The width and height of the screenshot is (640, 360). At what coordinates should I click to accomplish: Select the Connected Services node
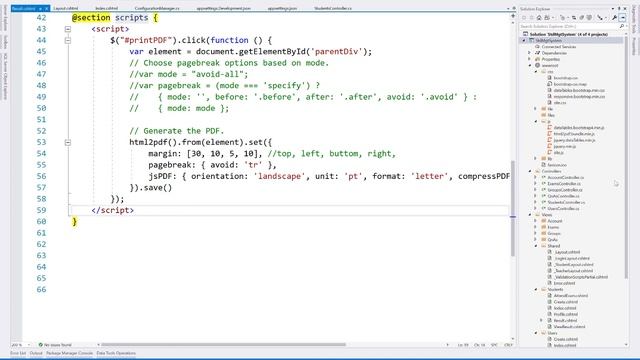559,47
